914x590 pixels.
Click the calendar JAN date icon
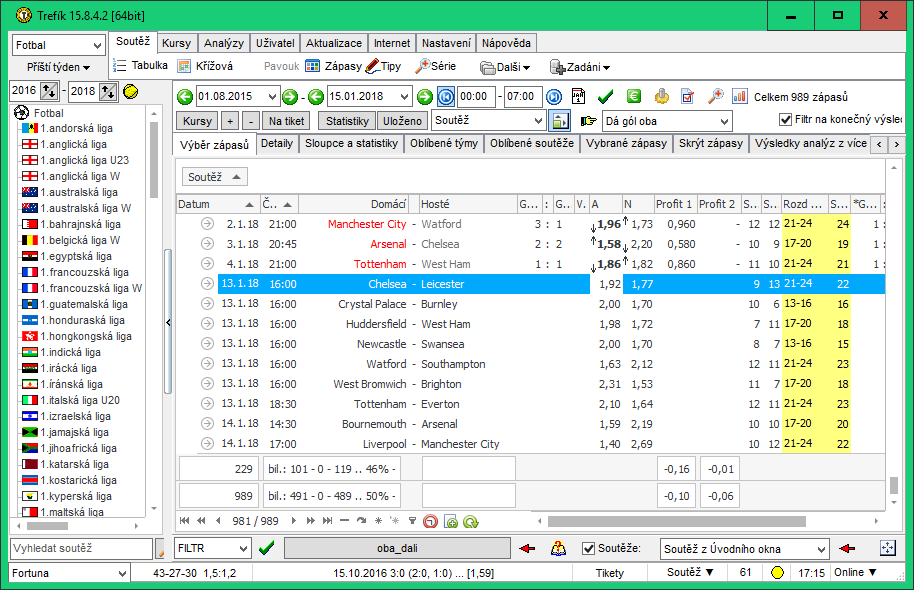click(578, 96)
